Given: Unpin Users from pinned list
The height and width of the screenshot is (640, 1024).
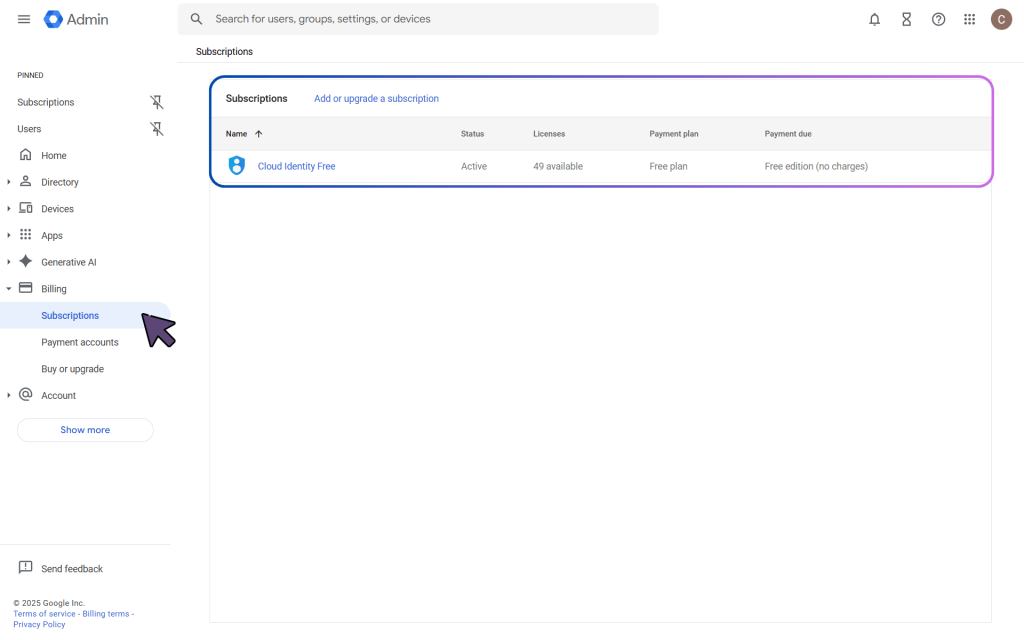Looking at the screenshot, I should (x=157, y=129).
